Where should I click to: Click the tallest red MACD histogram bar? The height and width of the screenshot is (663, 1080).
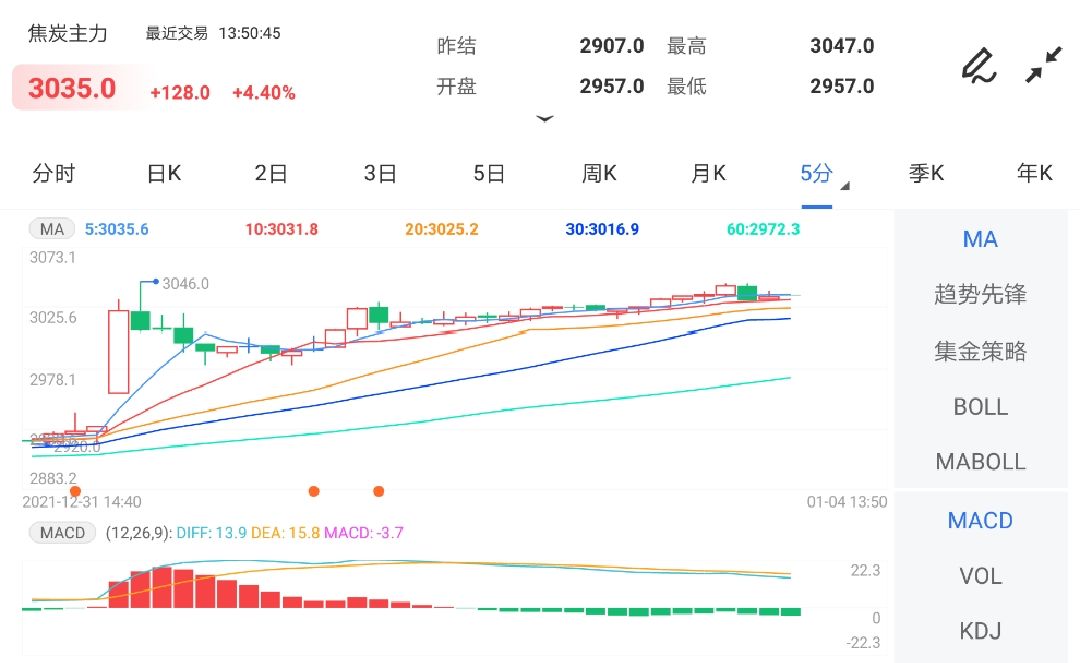coord(162,587)
